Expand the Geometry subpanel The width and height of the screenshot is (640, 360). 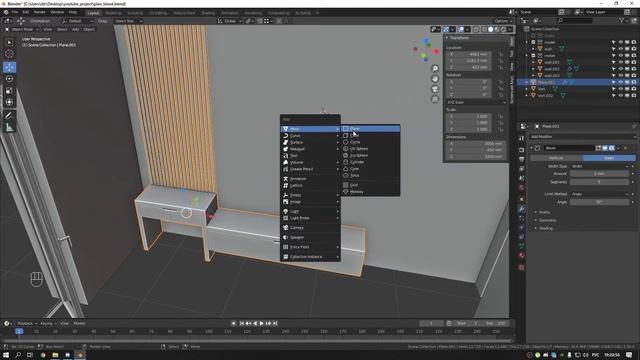click(x=546, y=220)
